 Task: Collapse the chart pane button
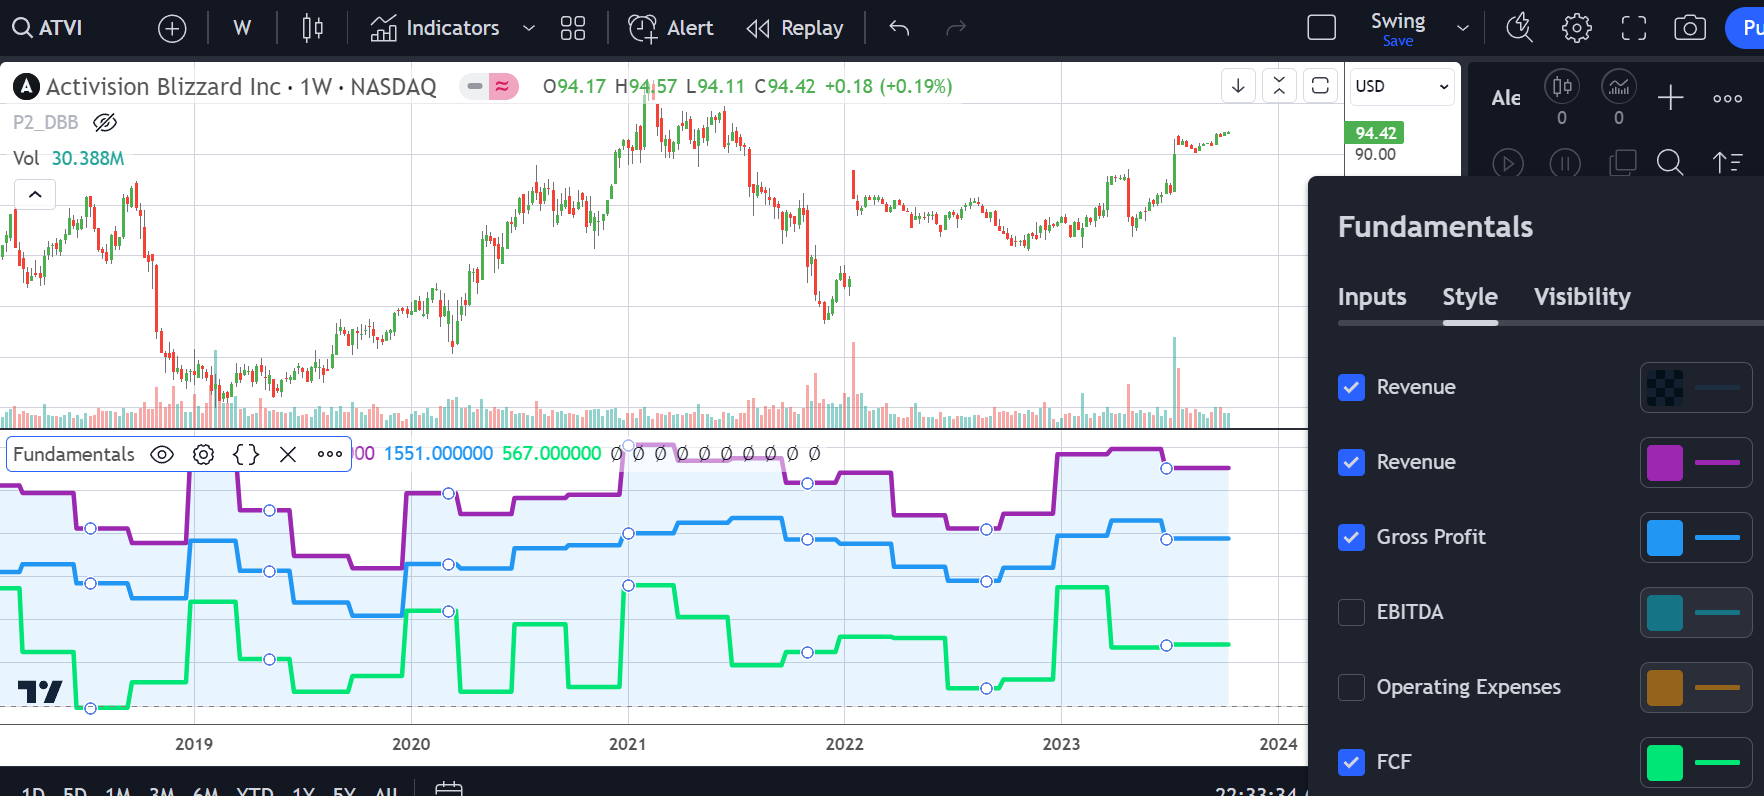[1279, 86]
